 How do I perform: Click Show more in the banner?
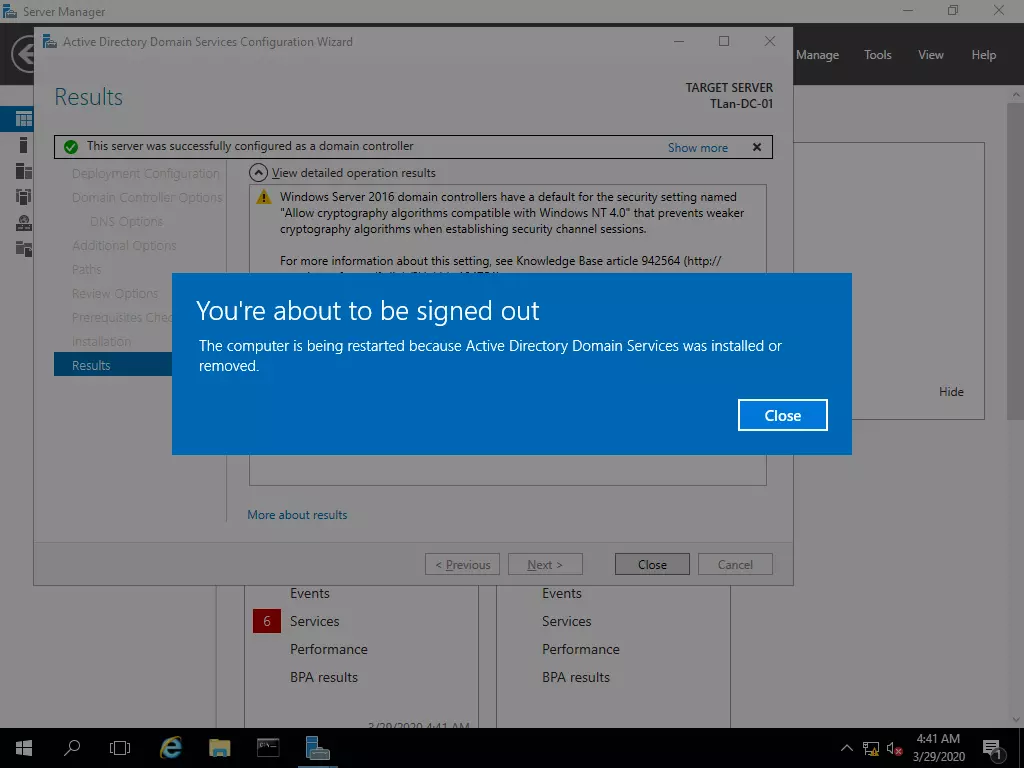(x=697, y=148)
